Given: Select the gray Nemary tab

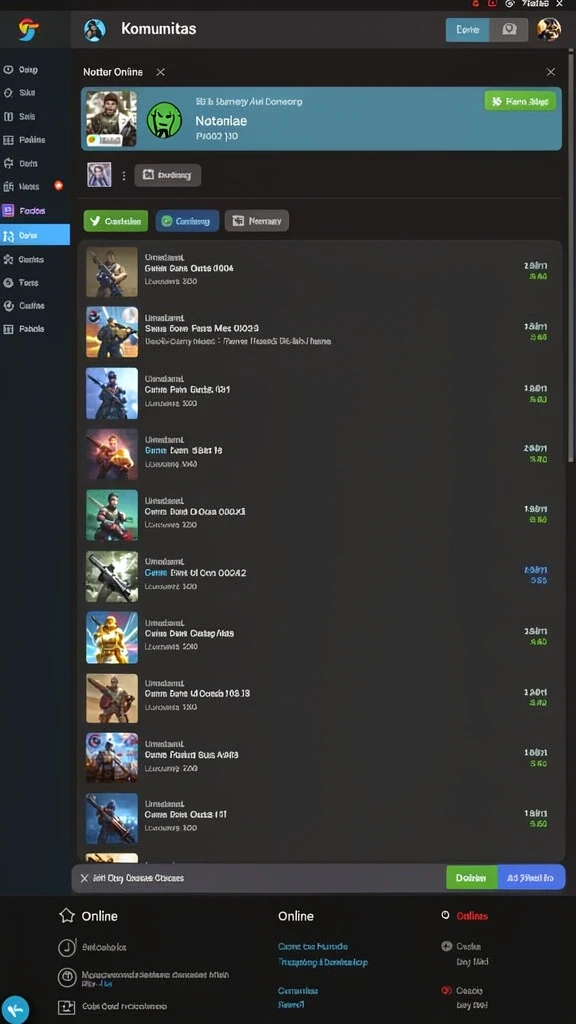Looking at the screenshot, I should coord(257,221).
